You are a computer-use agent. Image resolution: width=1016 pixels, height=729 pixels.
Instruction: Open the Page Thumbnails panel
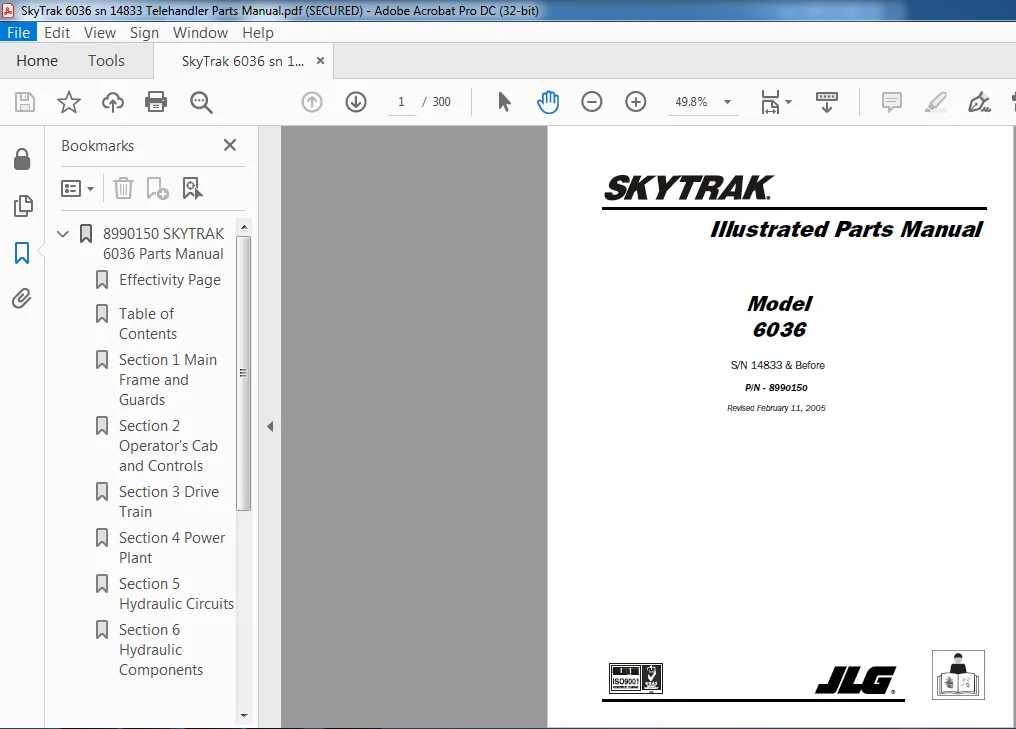click(x=23, y=205)
